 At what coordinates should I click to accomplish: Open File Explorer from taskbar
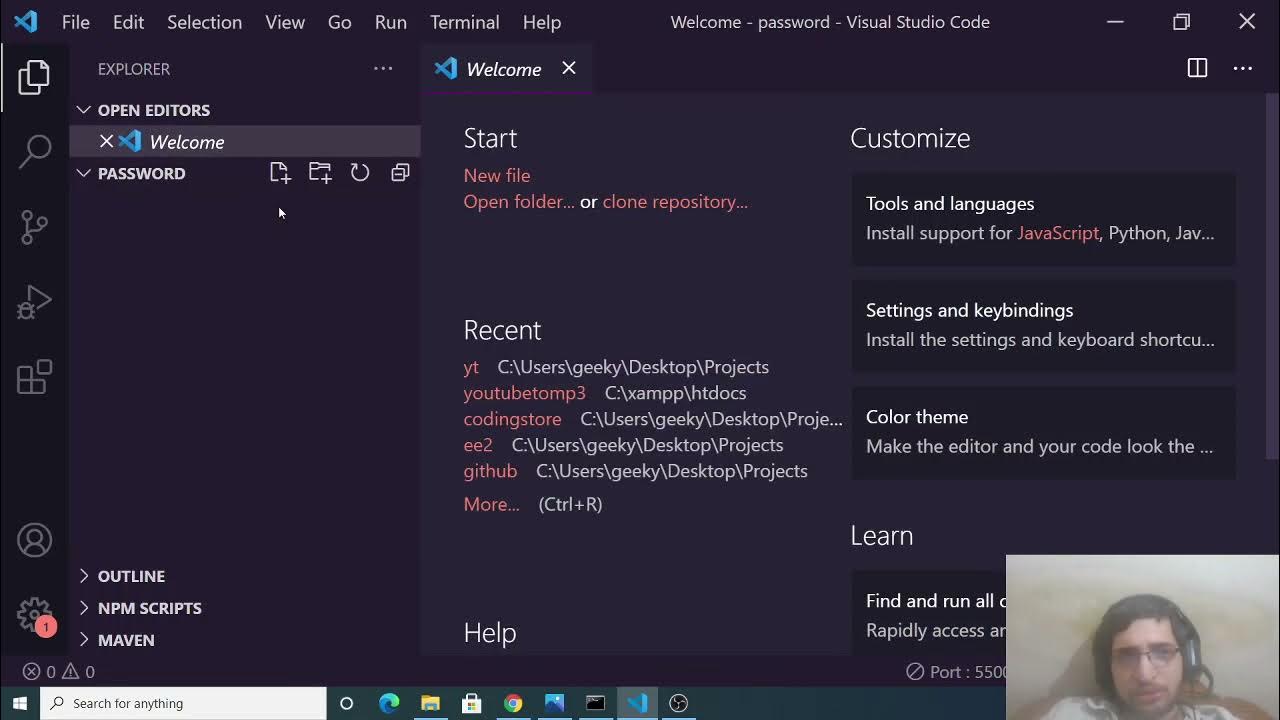(x=430, y=703)
